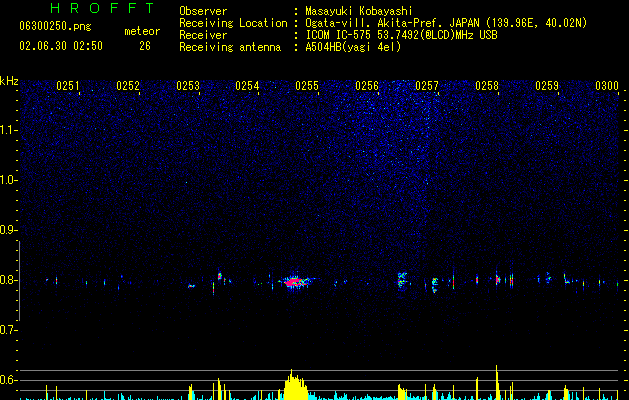Click the tallest yellow level bar near 0258
Screen dimensions: 629x400
click(x=497, y=382)
